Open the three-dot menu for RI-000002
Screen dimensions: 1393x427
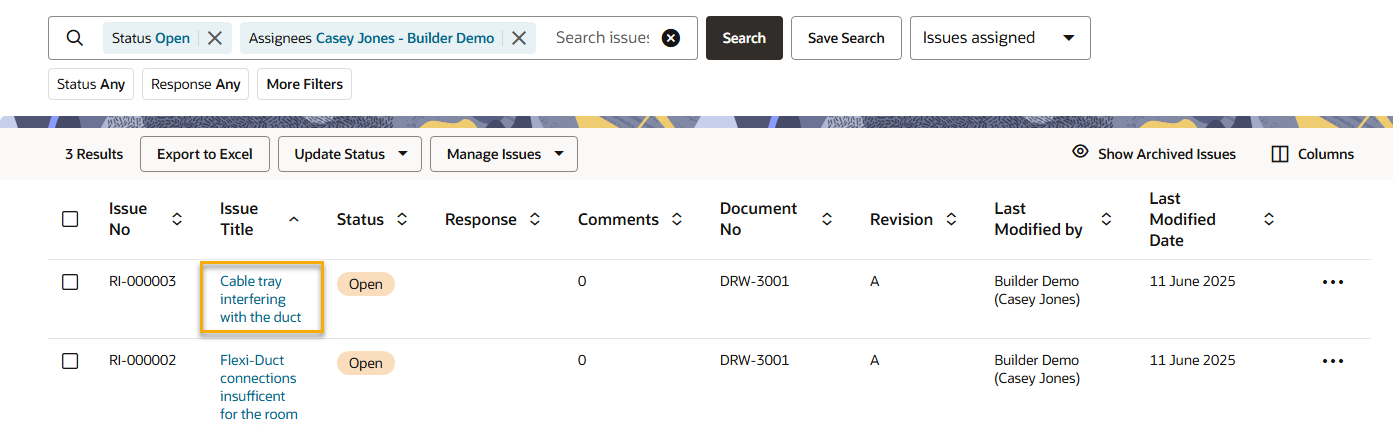(1332, 361)
